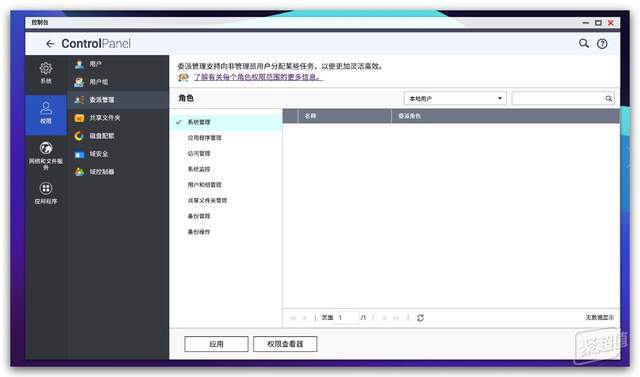Select the 共享文件夹管理 role

226,200
